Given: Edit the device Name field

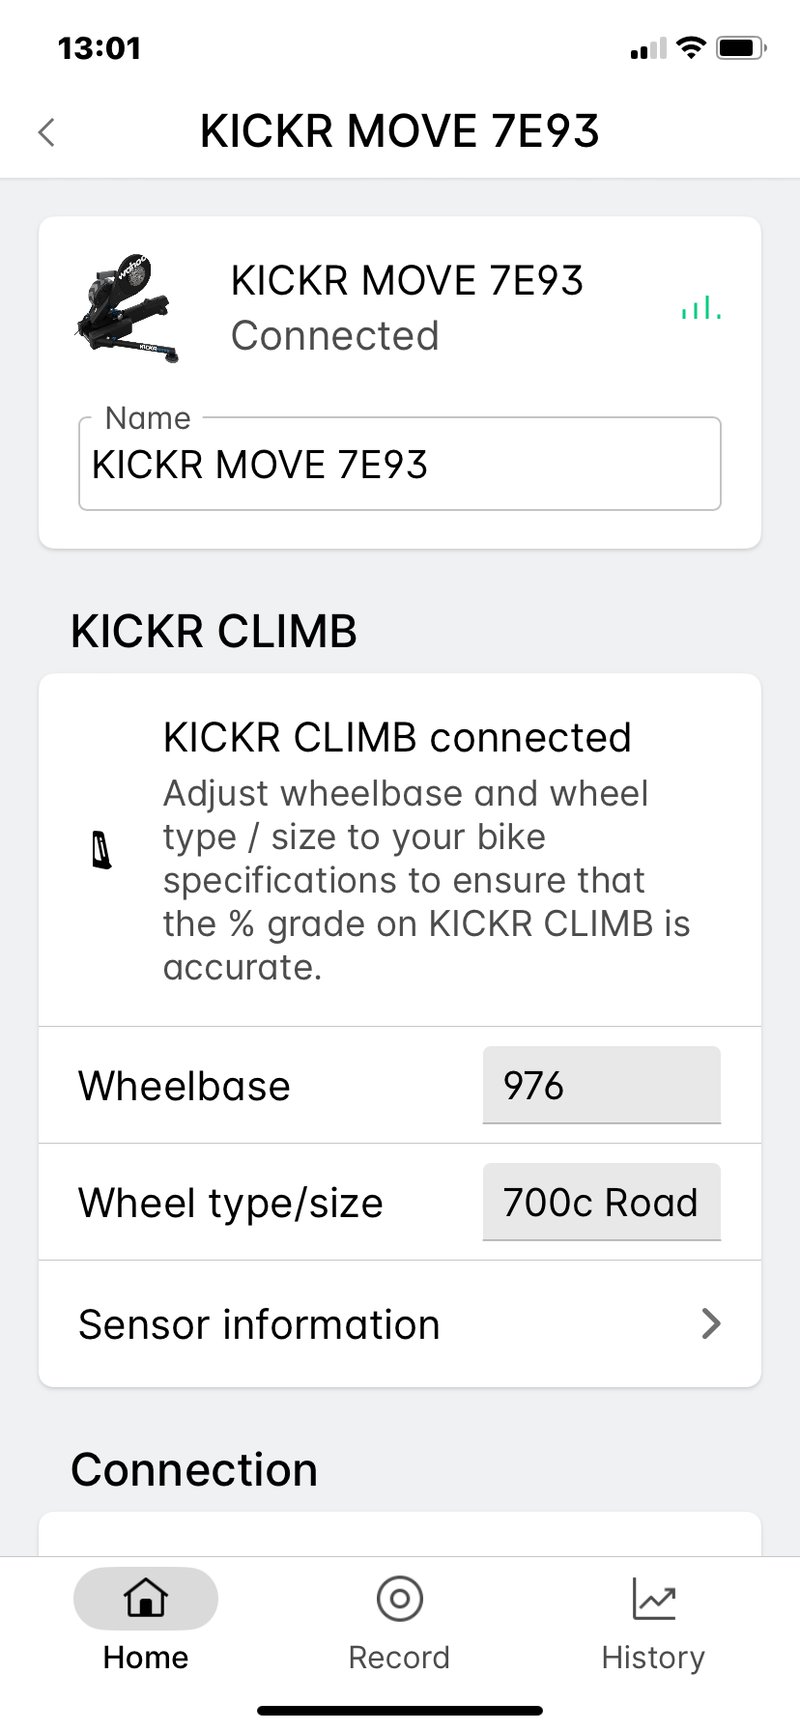Looking at the screenshot, I should pos(400,463).
